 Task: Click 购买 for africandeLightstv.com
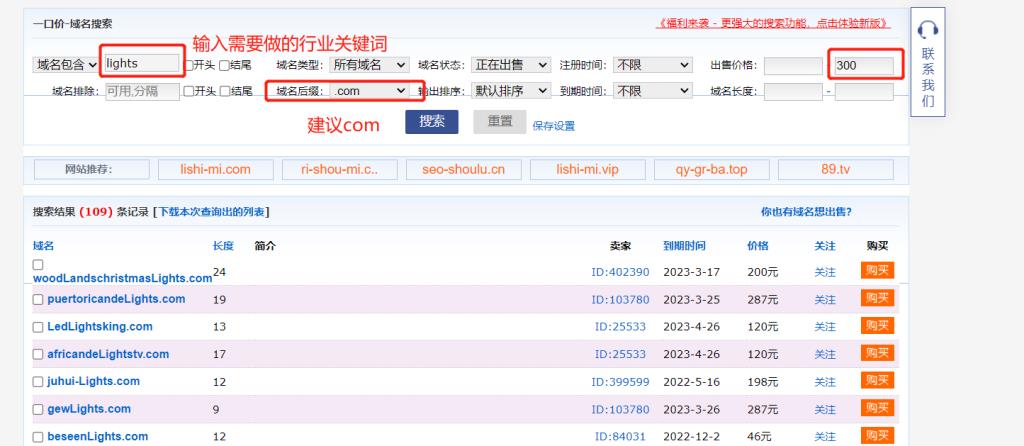(877, 353)
